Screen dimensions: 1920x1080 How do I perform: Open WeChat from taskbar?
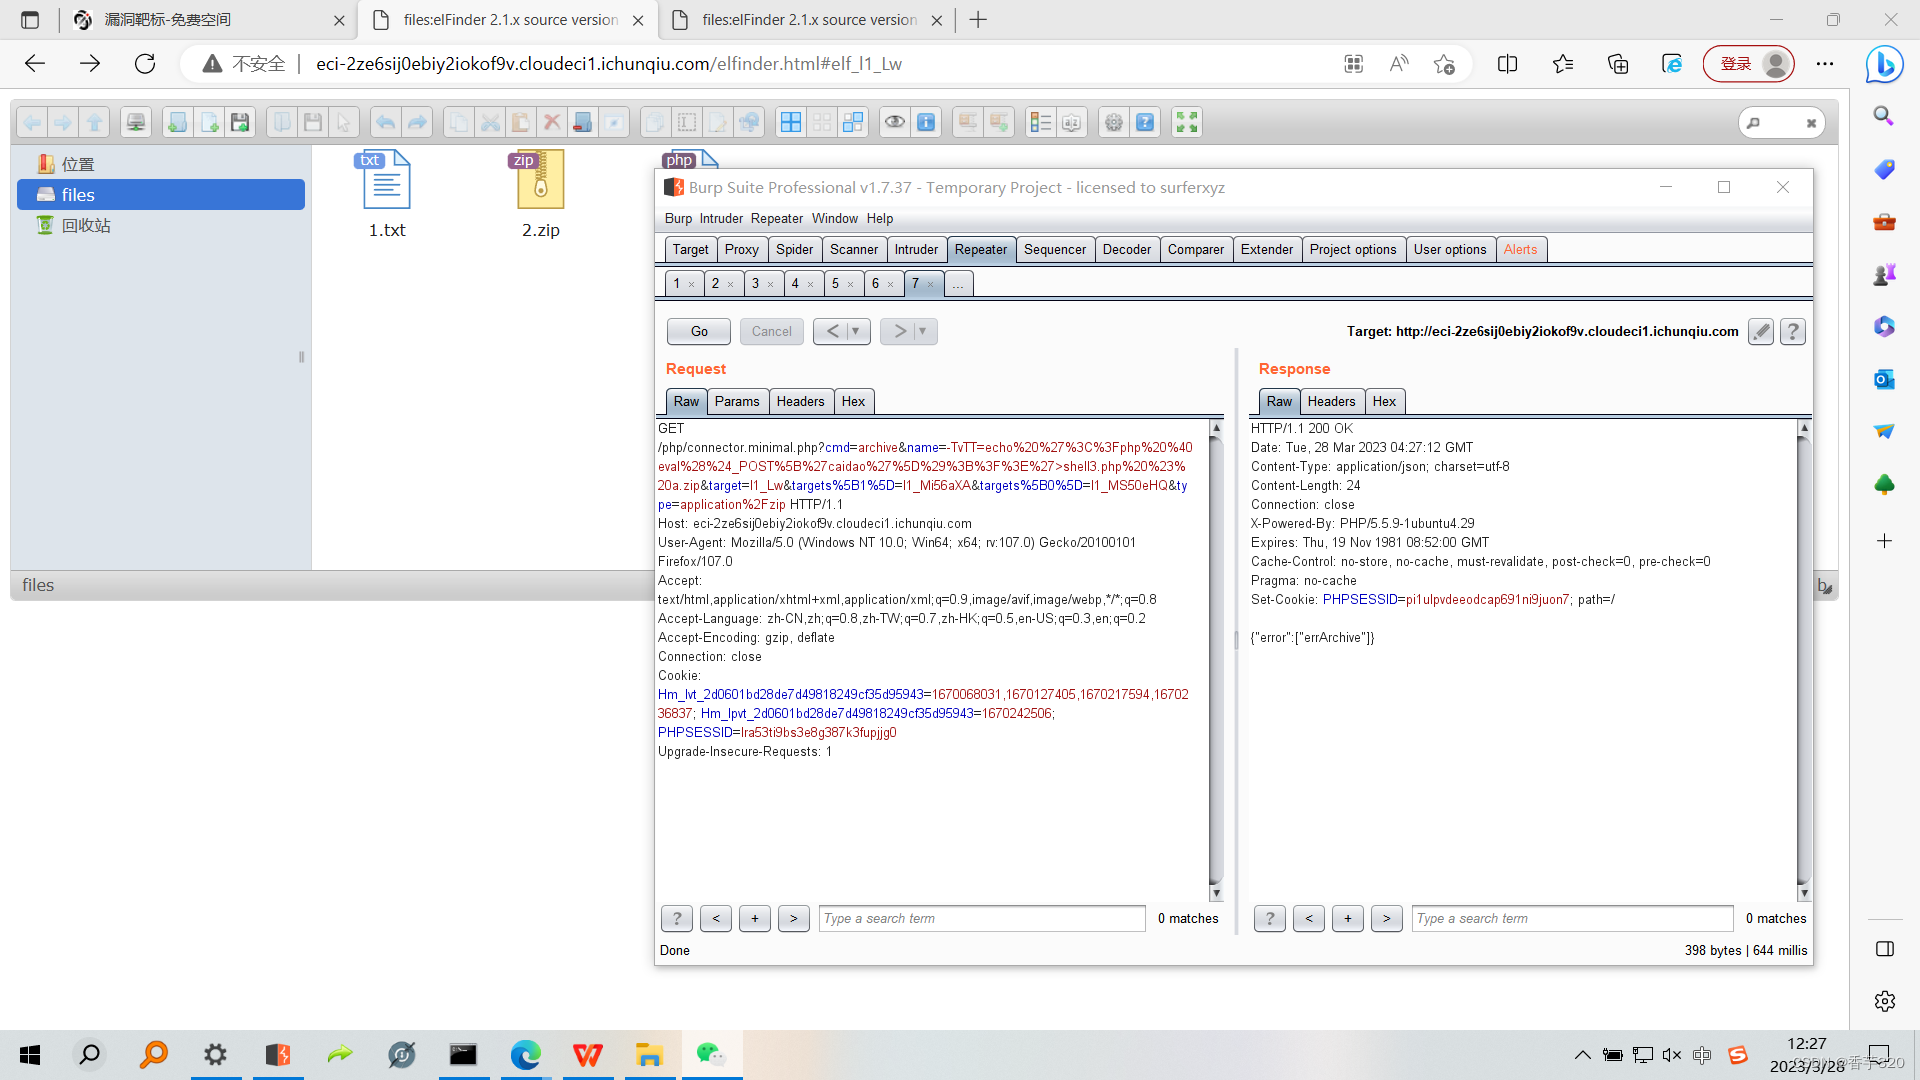[711, 1054]
